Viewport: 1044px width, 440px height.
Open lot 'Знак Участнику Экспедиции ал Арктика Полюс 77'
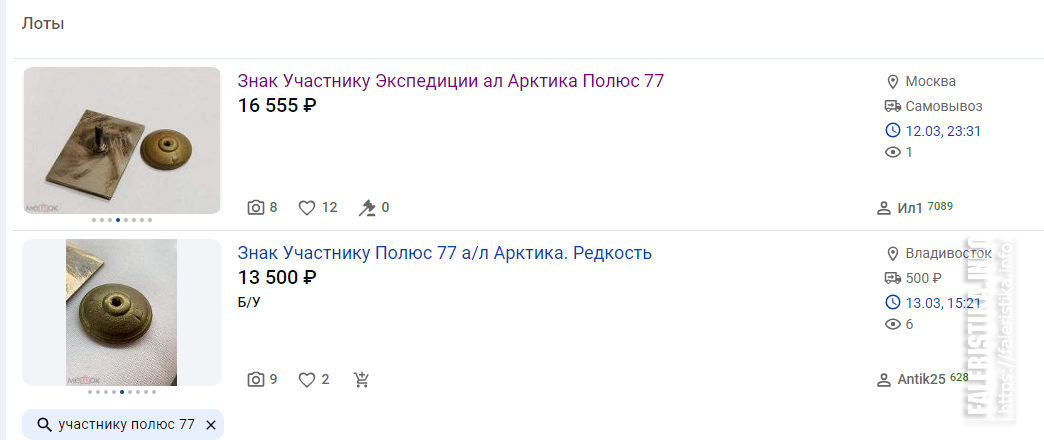(451, 81)
